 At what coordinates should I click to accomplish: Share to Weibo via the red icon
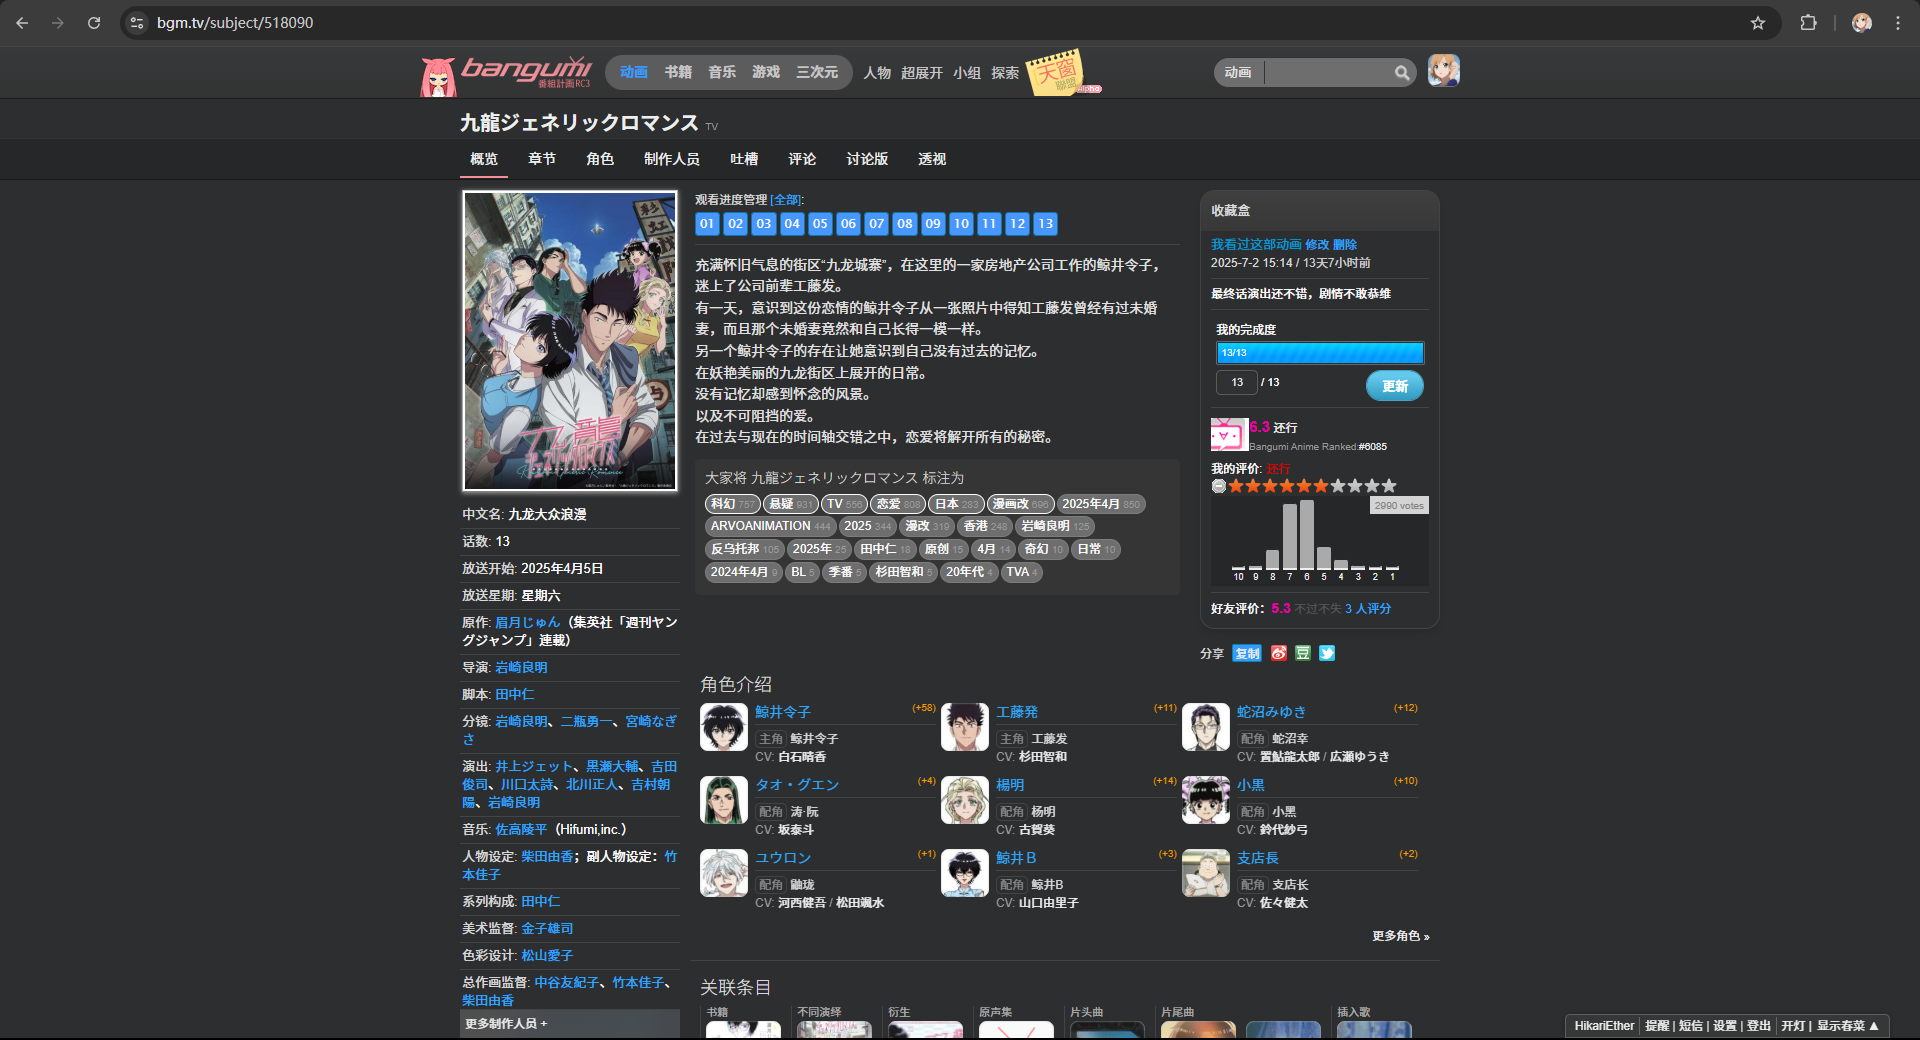1279,653
